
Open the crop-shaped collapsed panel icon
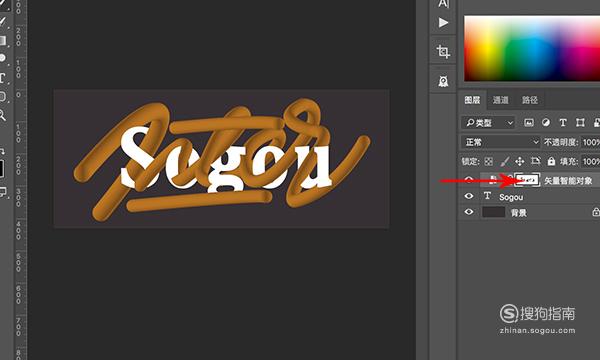pos(443,51)
